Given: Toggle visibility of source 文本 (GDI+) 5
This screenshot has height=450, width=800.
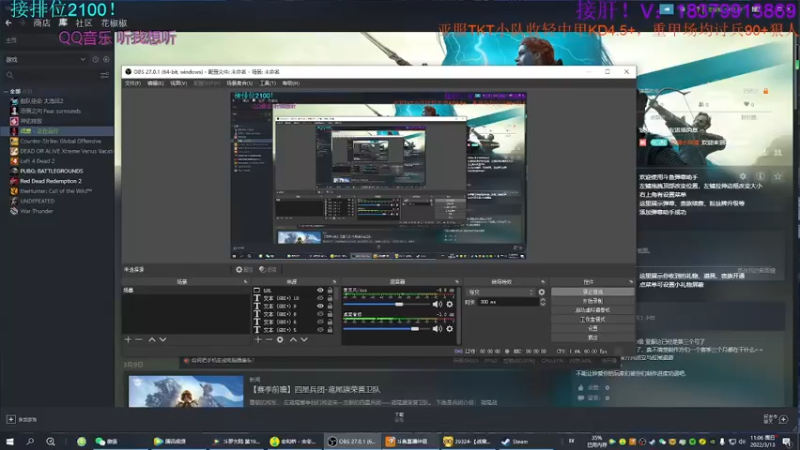Looking at the screenshot, I should (x=320, y=330).
